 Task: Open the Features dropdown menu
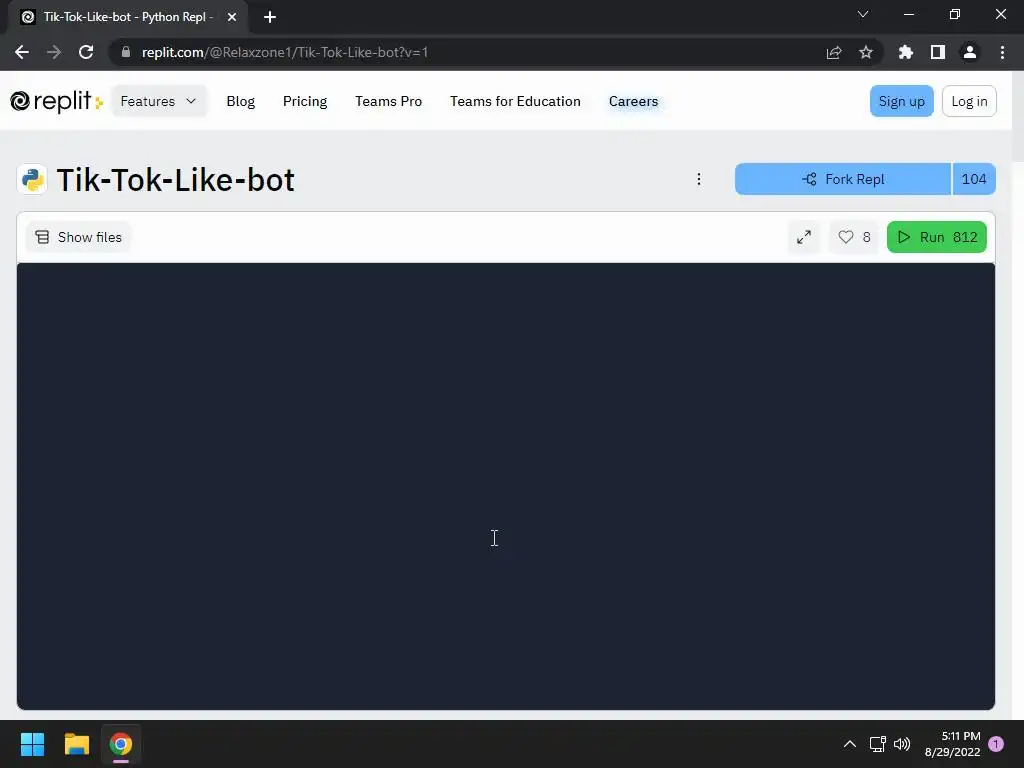159,101
